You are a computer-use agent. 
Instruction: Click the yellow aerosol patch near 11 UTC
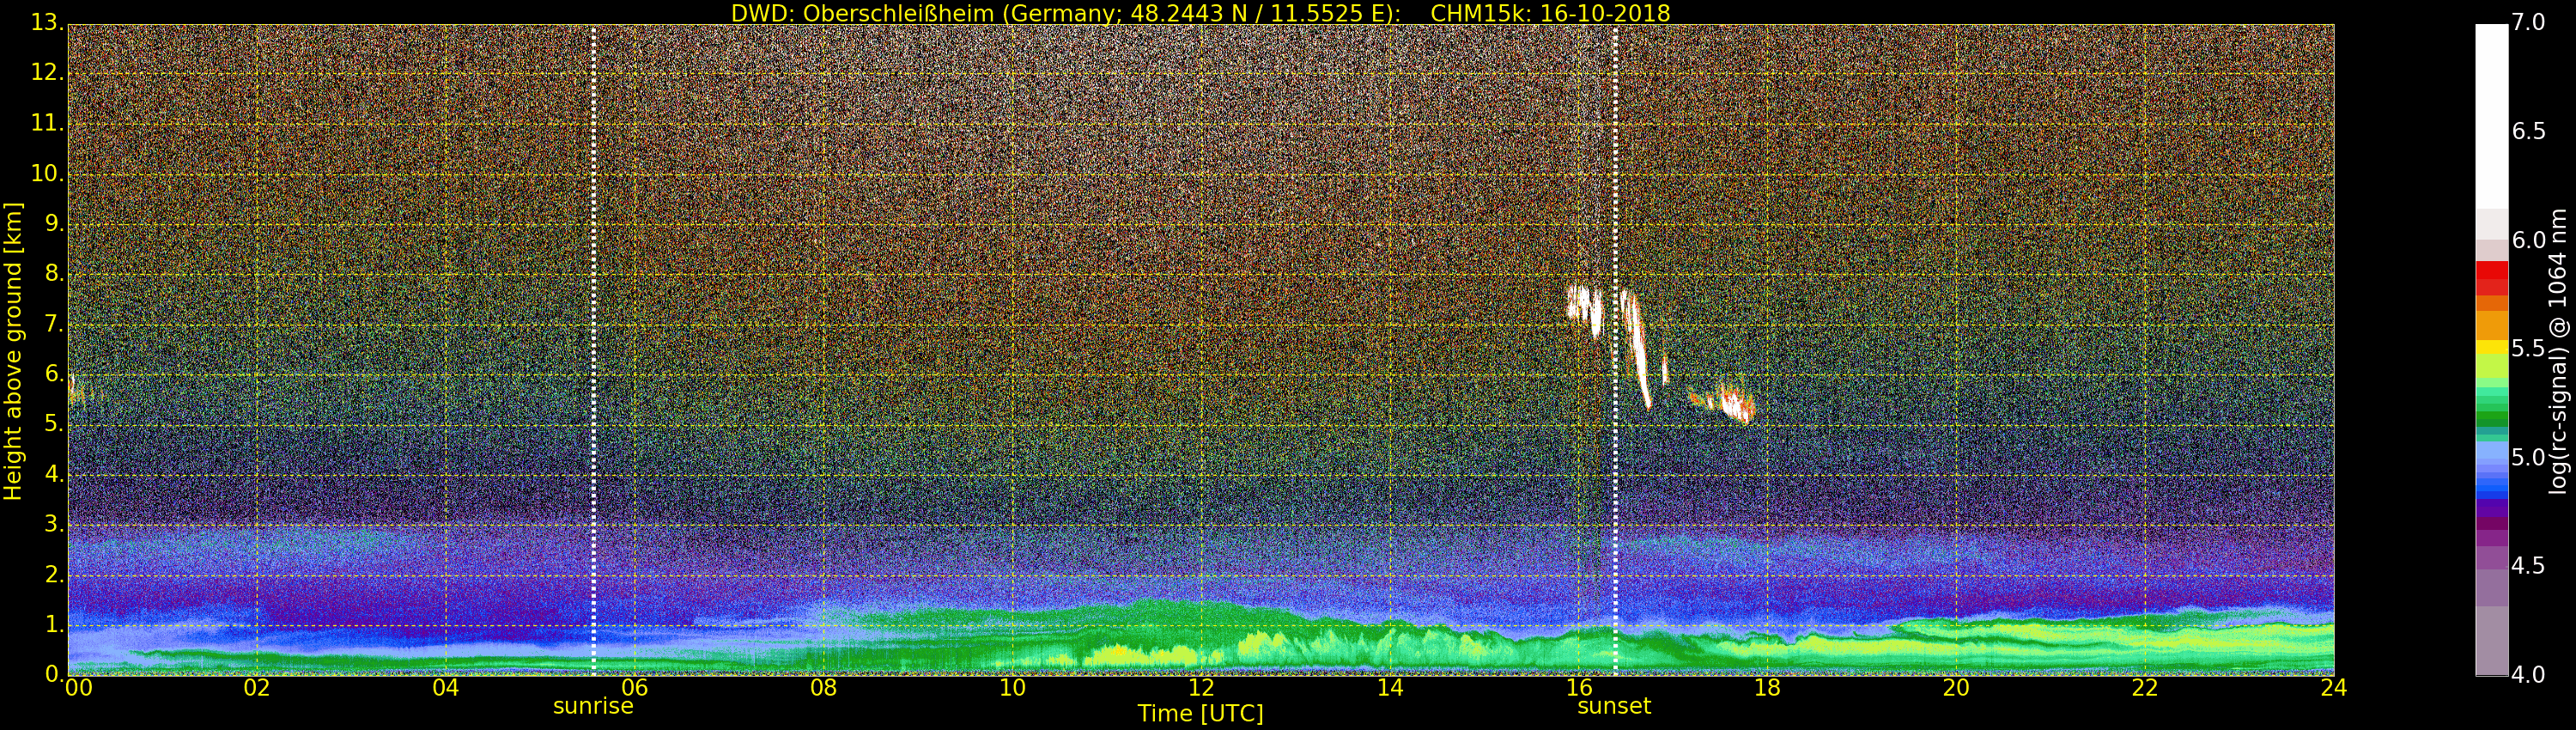[1140, 655]
